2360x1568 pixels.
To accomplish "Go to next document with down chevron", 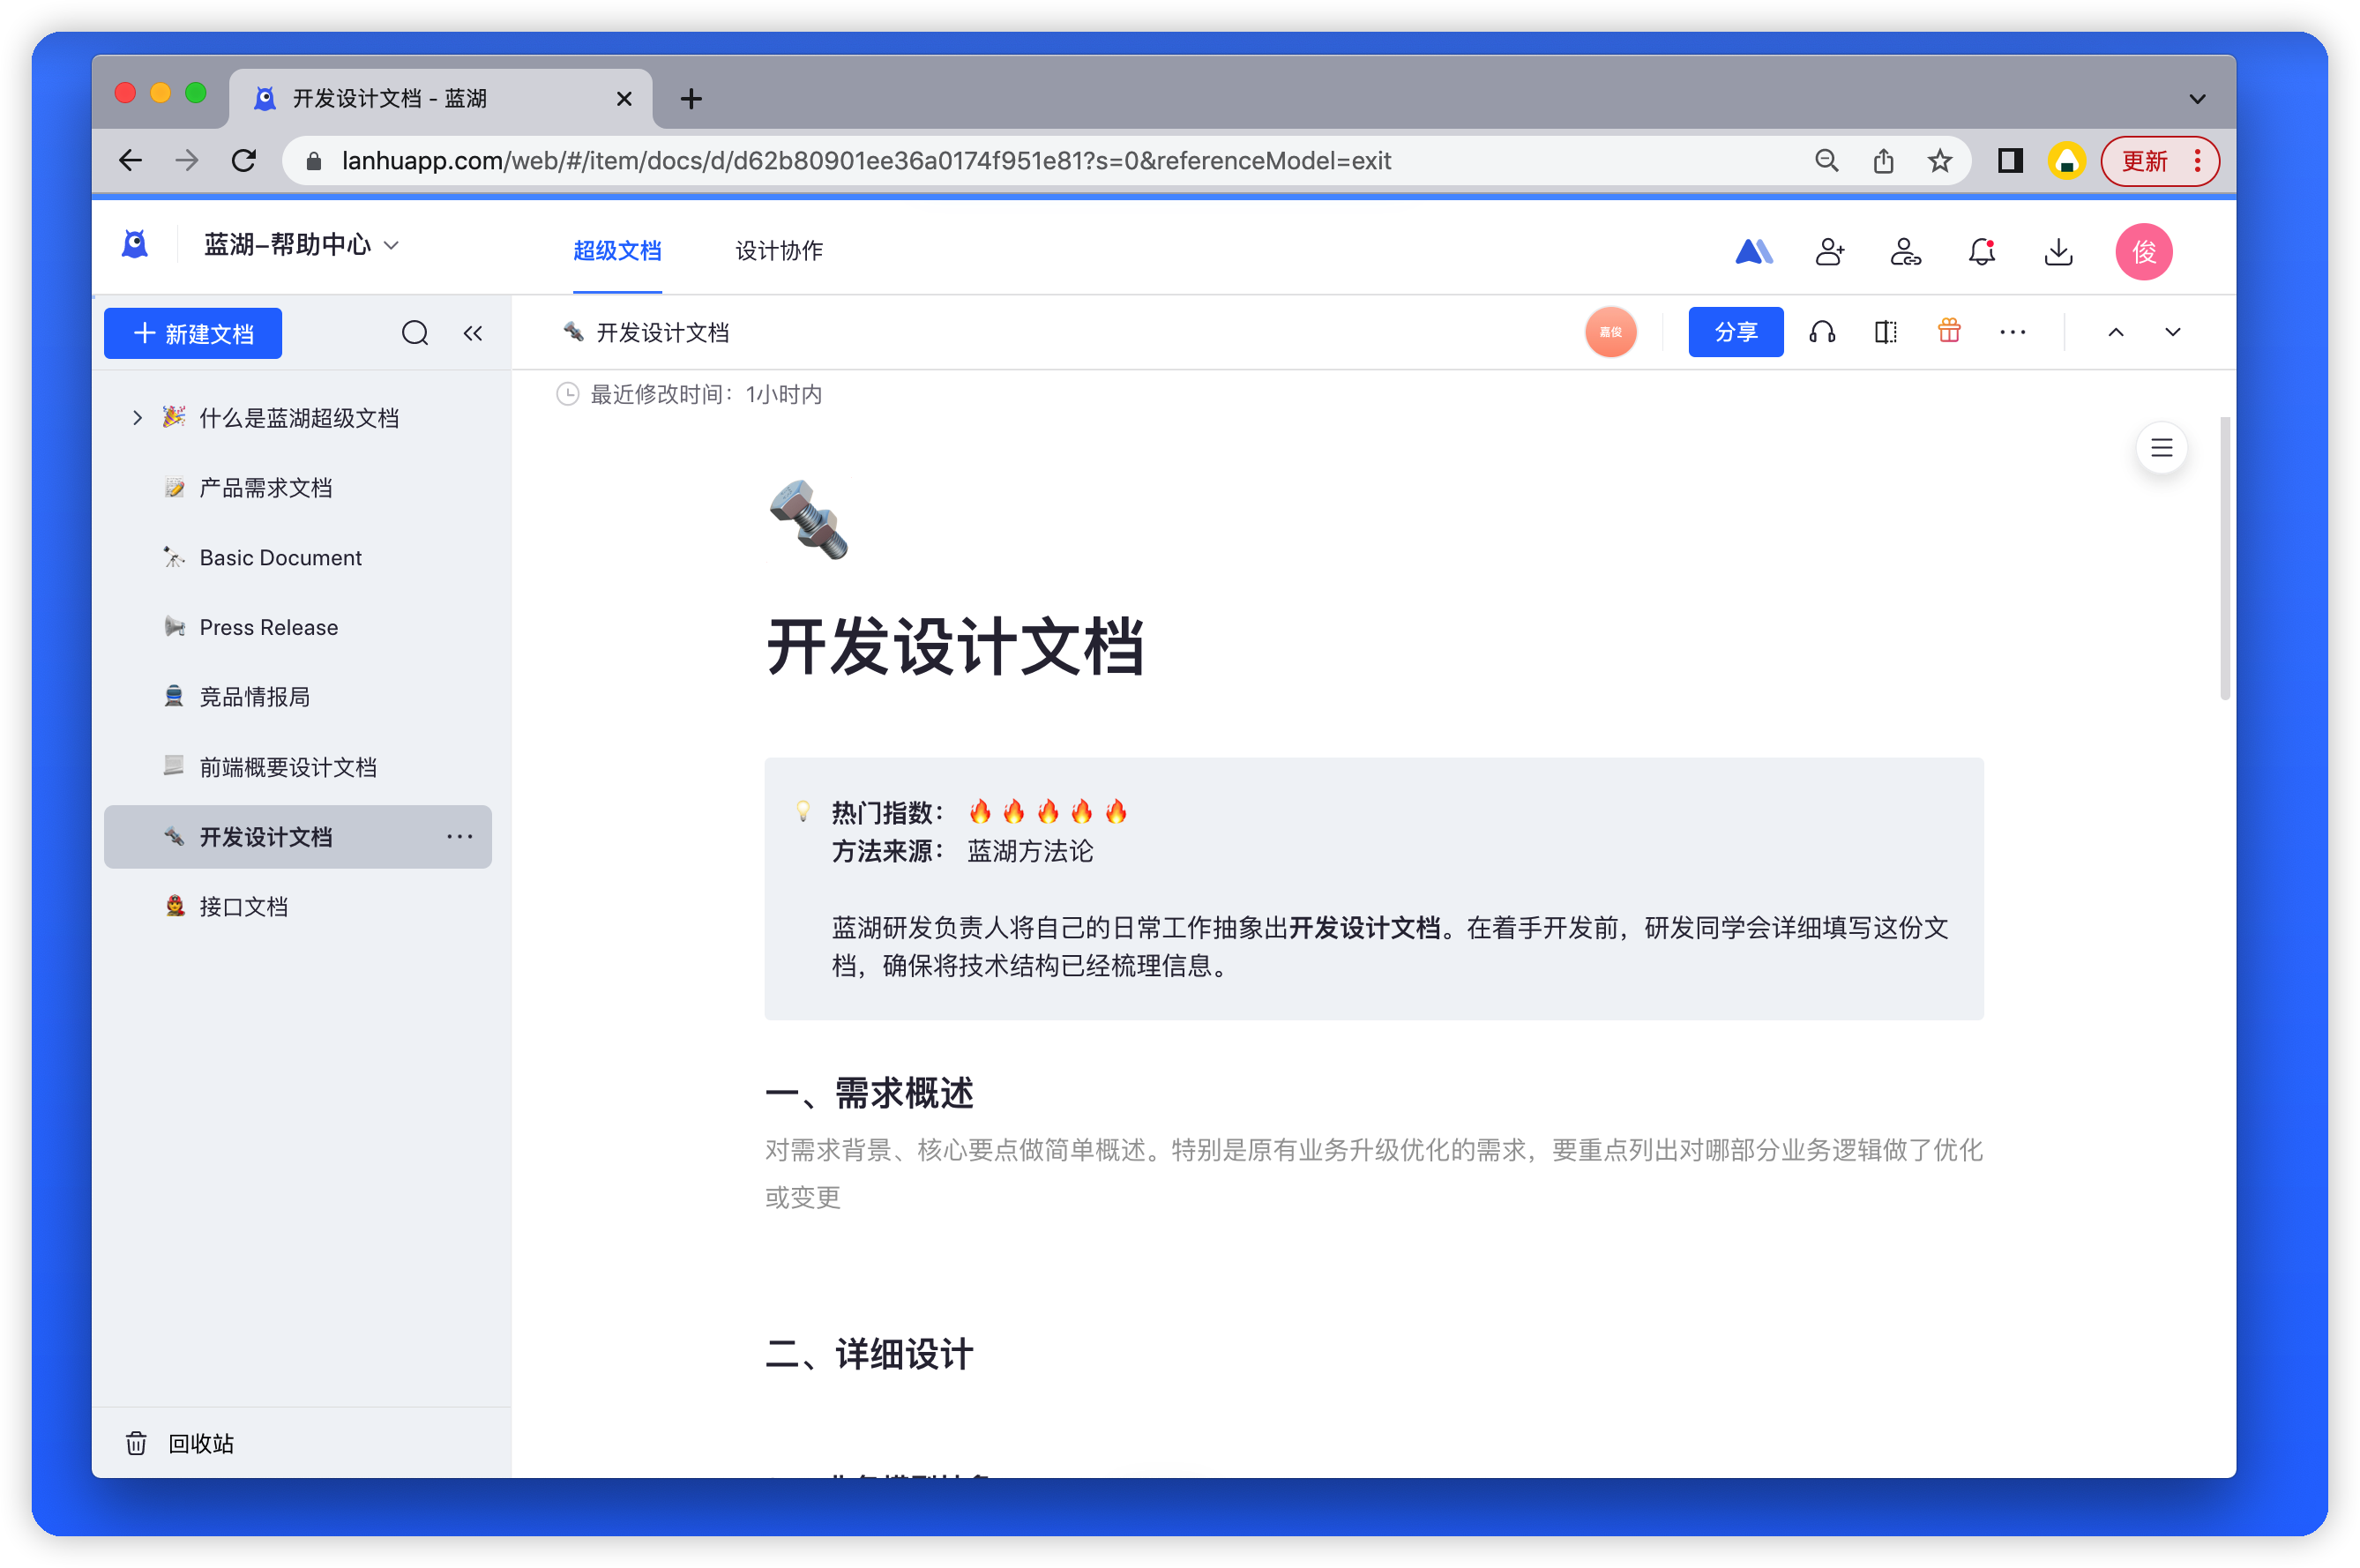I will [2172, 332].
